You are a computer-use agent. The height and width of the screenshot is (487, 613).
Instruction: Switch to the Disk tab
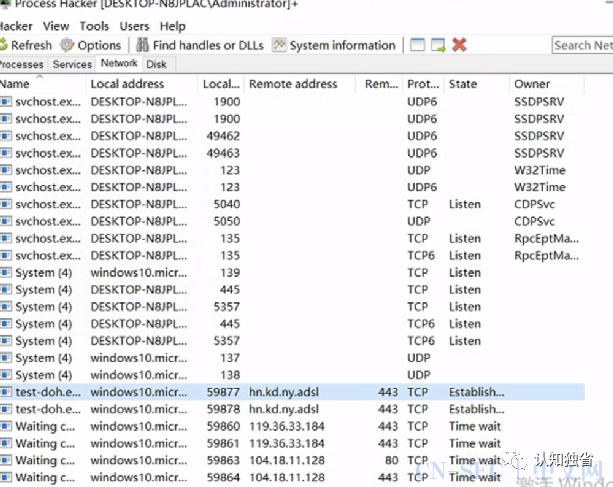point(156,64)
